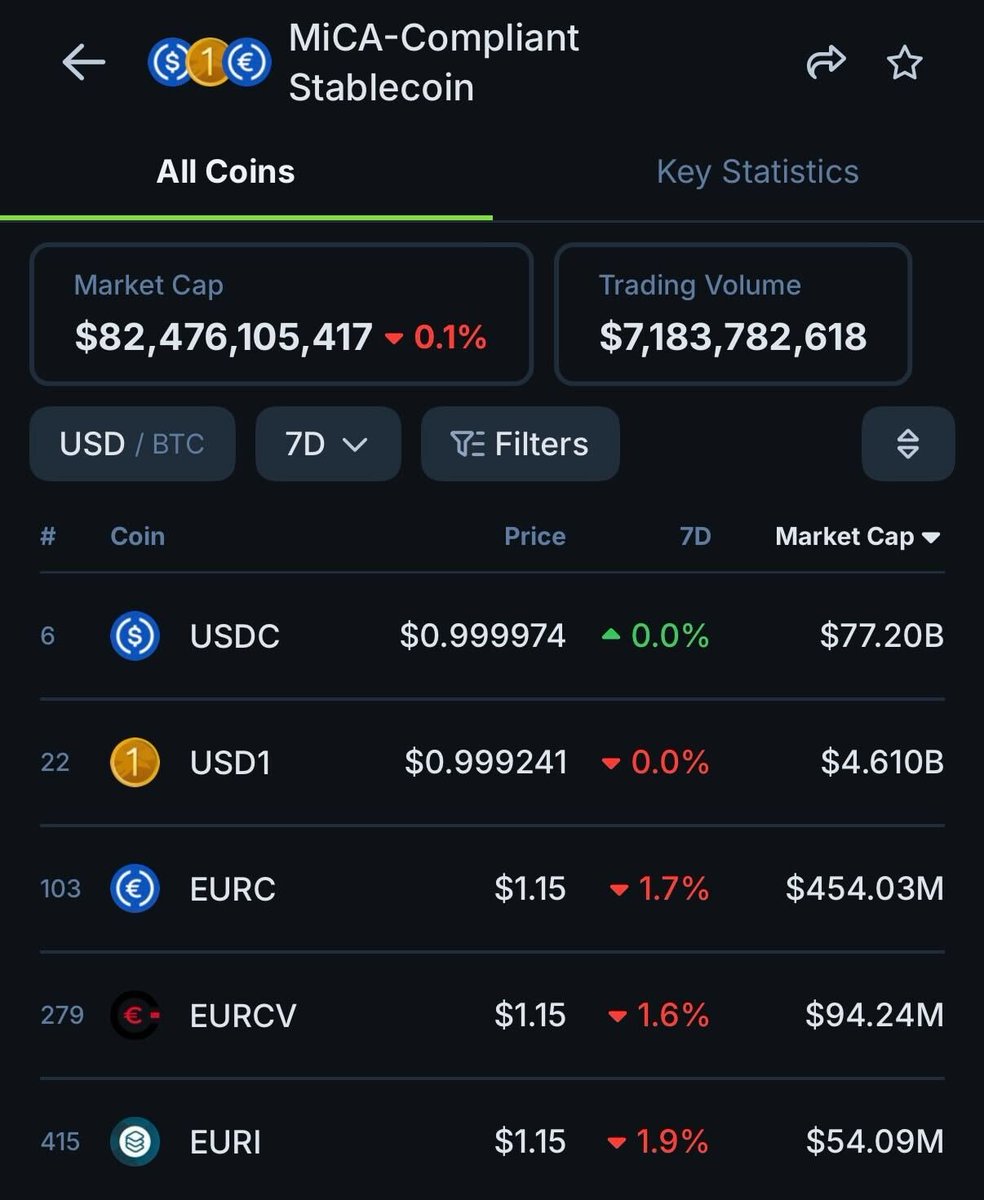Tap the EURC coin logo
984x1200 pixels.
(135, 889)
